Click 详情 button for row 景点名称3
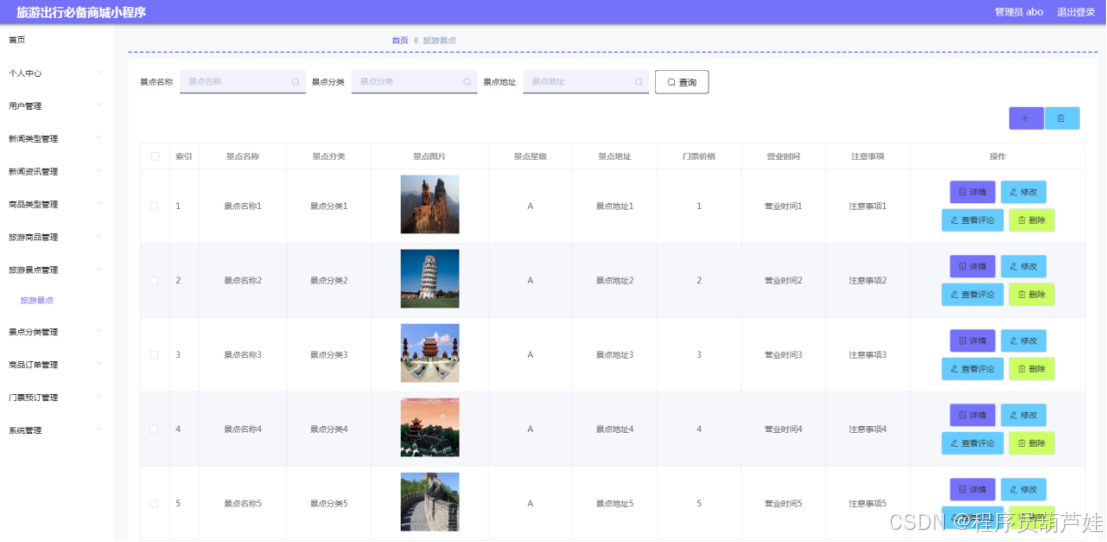The height and width of the screenshot is (542, 1107). [972, 341]
